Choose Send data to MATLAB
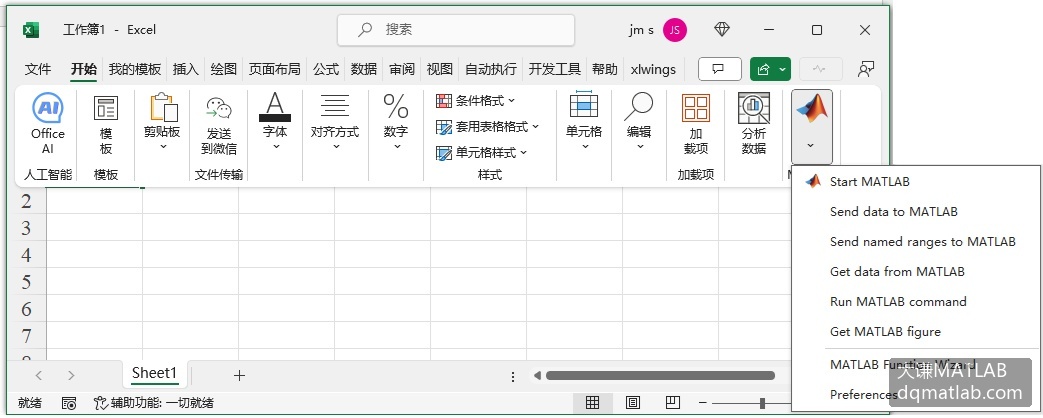Screen dimensions: 1043x418 click(x=893, y=212)
